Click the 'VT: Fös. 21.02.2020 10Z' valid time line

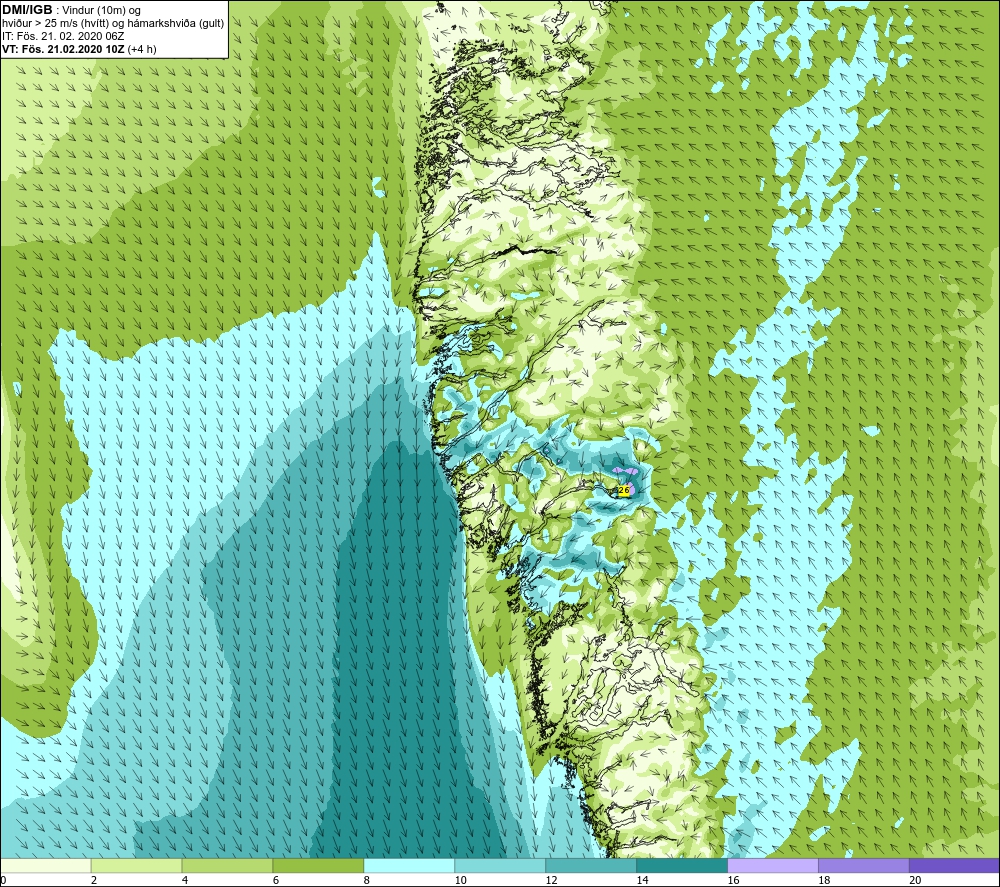[x=79, y=49]
